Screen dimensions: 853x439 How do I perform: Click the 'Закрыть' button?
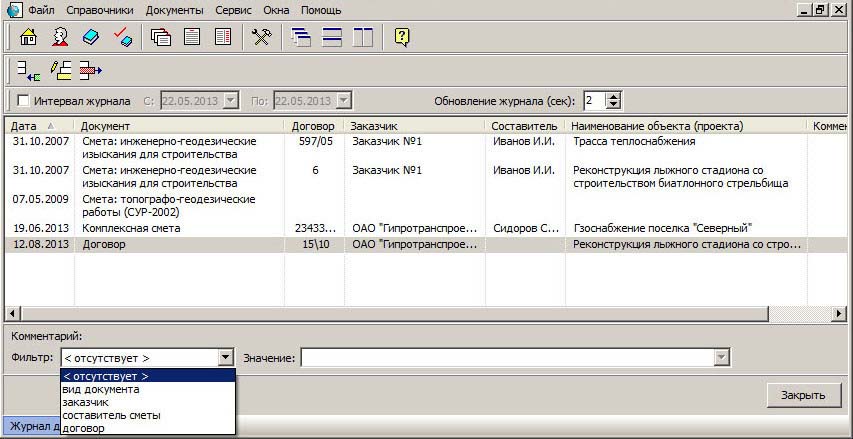point(803,395)
